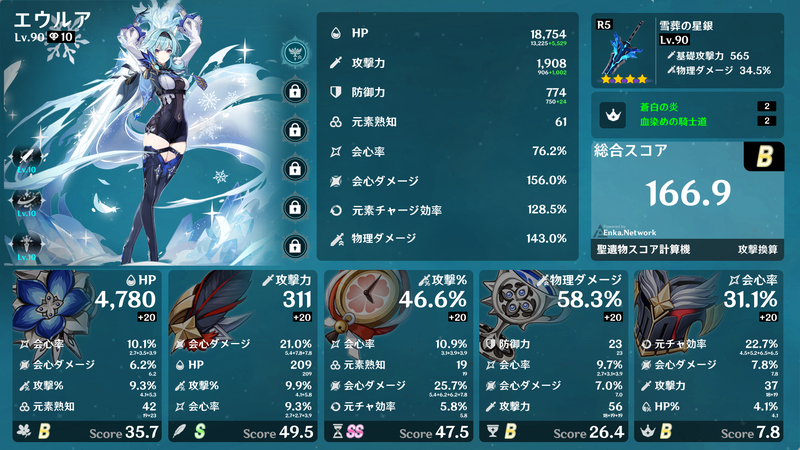The height and width of the screenshot is (450, 800).
Task: Click the unlocked first constellation icon
Action: click(295, 52)
